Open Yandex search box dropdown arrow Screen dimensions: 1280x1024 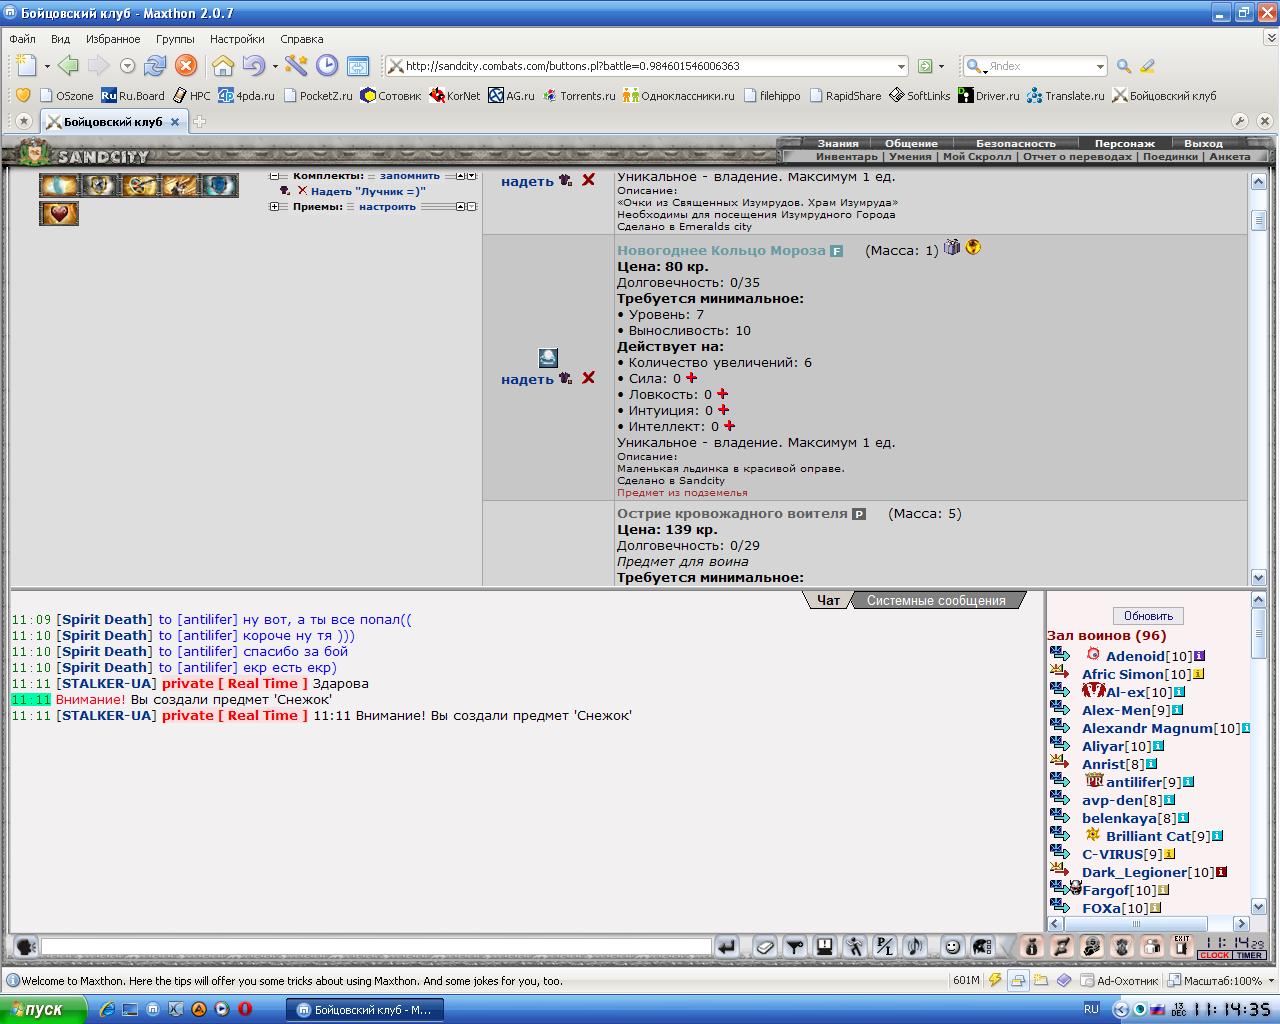(1099, 66)
